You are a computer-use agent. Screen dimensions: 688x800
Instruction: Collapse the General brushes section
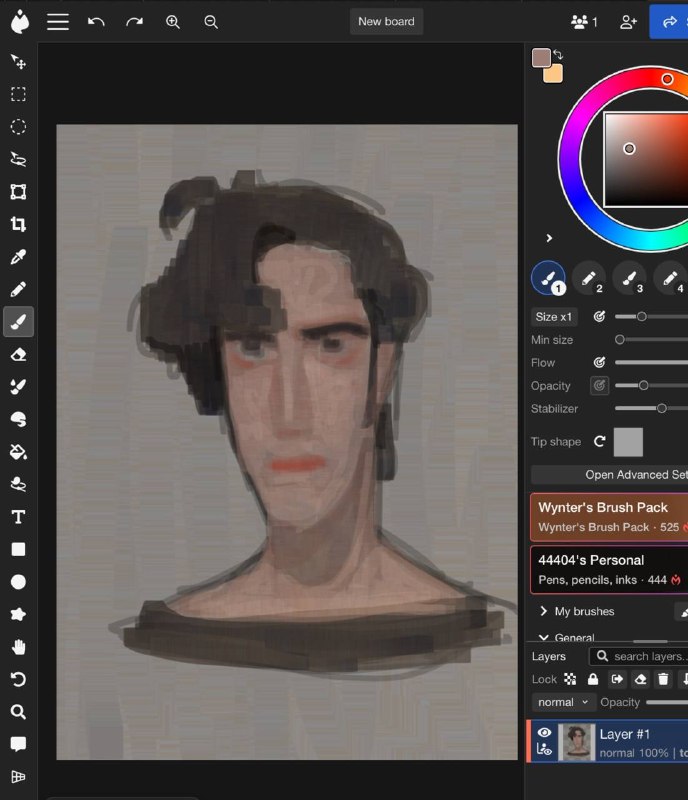pyautogui.click(x=544, y=638)
